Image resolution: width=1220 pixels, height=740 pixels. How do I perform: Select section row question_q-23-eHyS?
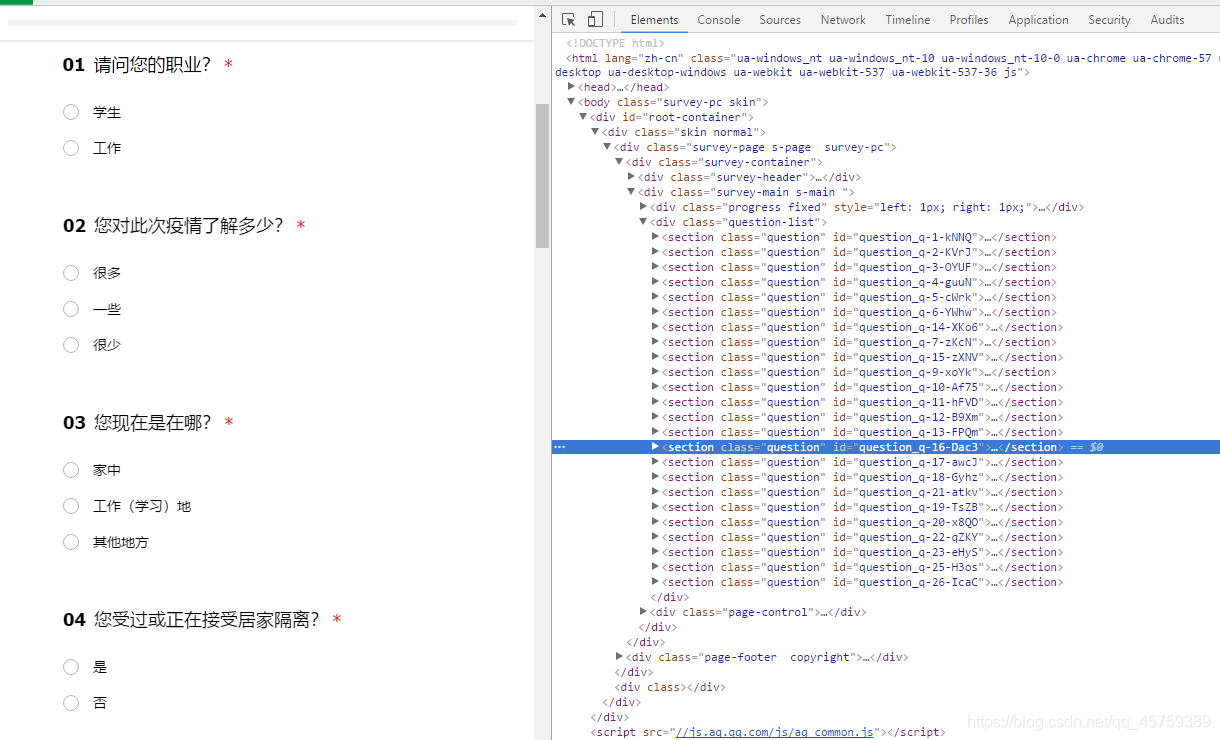[x=862, y=552]
